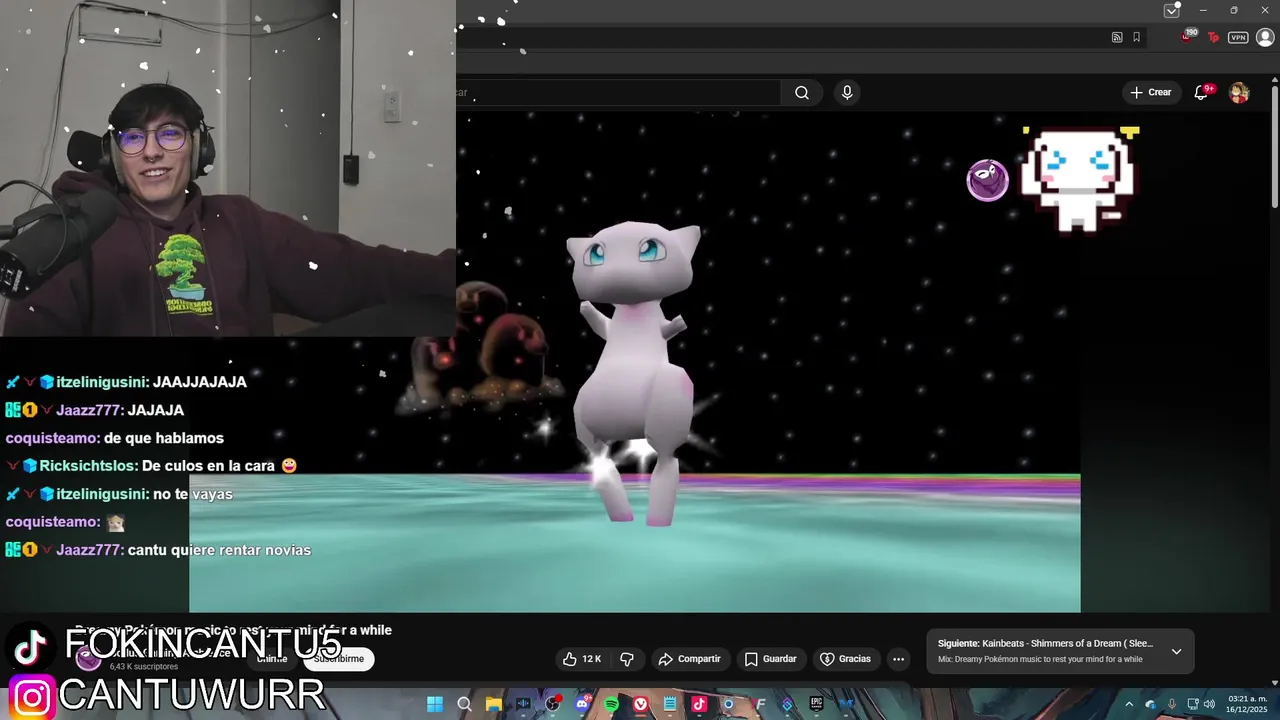Like the video with 12 K thumbs up
1280x720 pixels.
tap(582, 659)
